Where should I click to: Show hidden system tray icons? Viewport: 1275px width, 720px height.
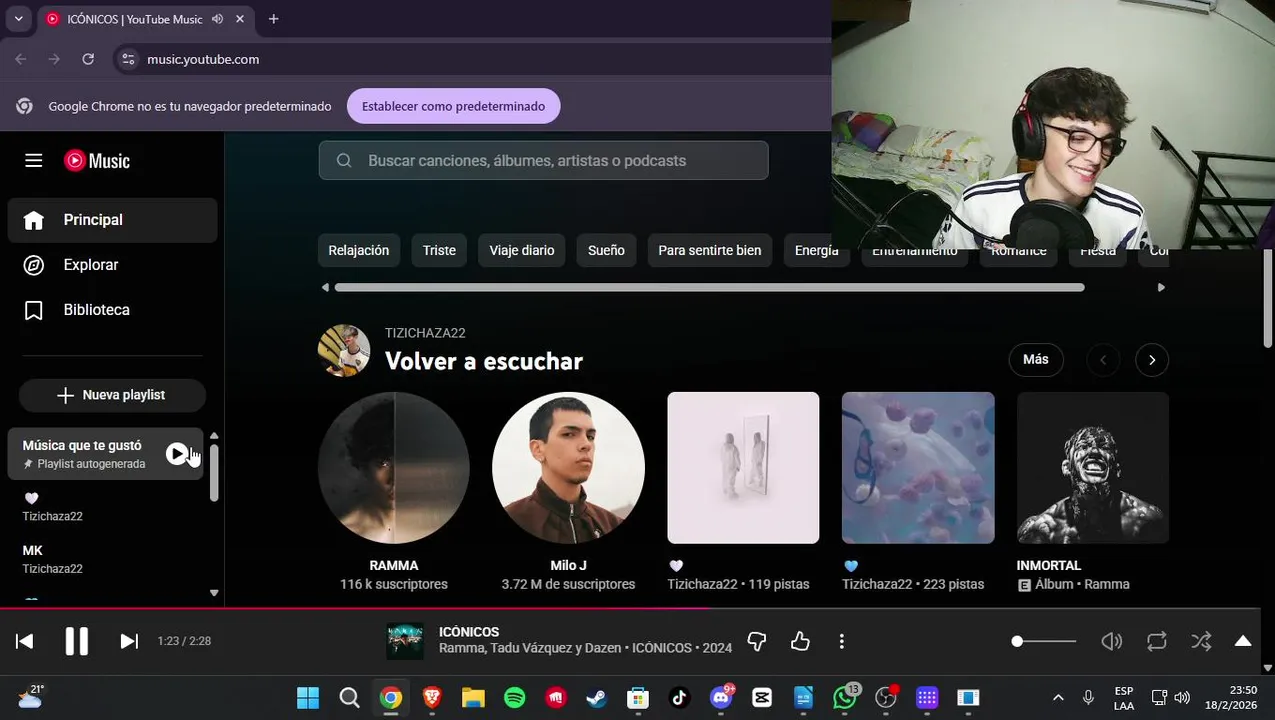(x=1058, y=698)
